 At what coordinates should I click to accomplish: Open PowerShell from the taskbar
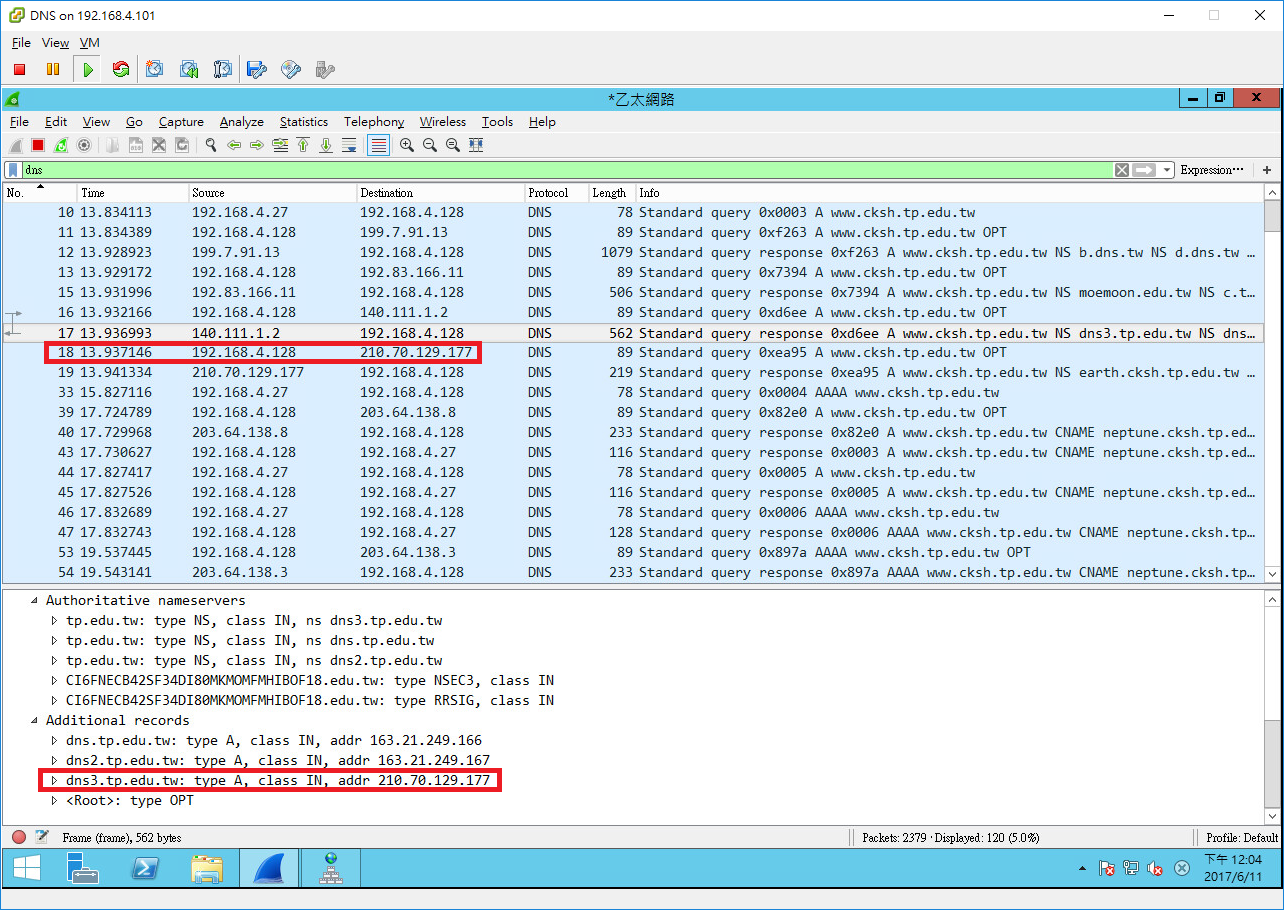(x=146, y=869)
